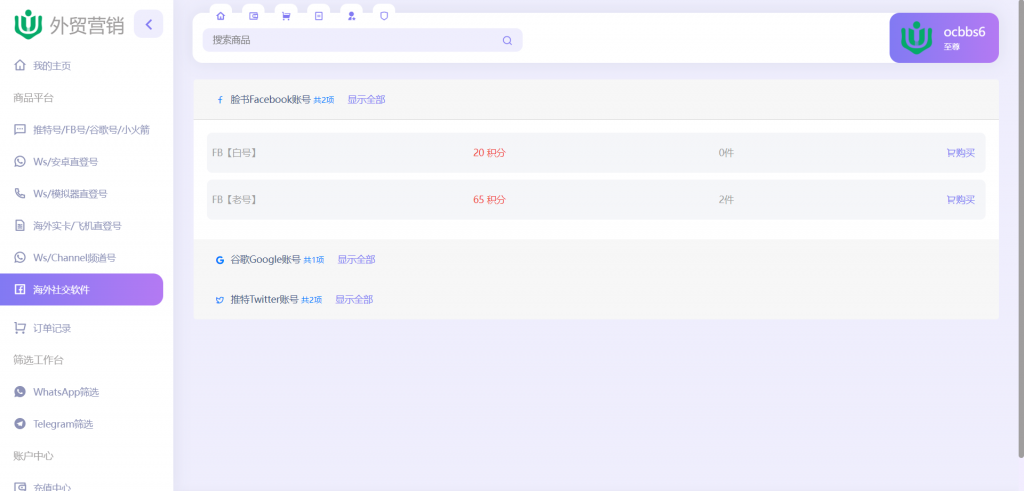1024x491 pixels.
Task: Open the user star icon tab
Action: coord(351,16)
